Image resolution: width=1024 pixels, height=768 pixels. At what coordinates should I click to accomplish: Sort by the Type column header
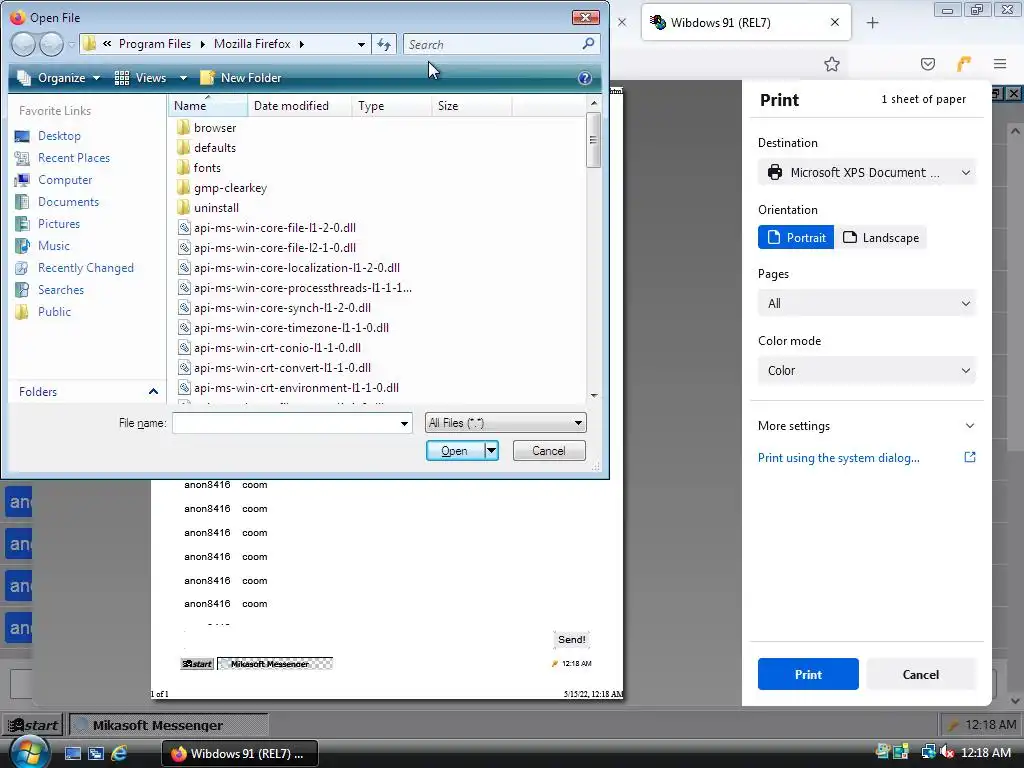tap(391, 106)
